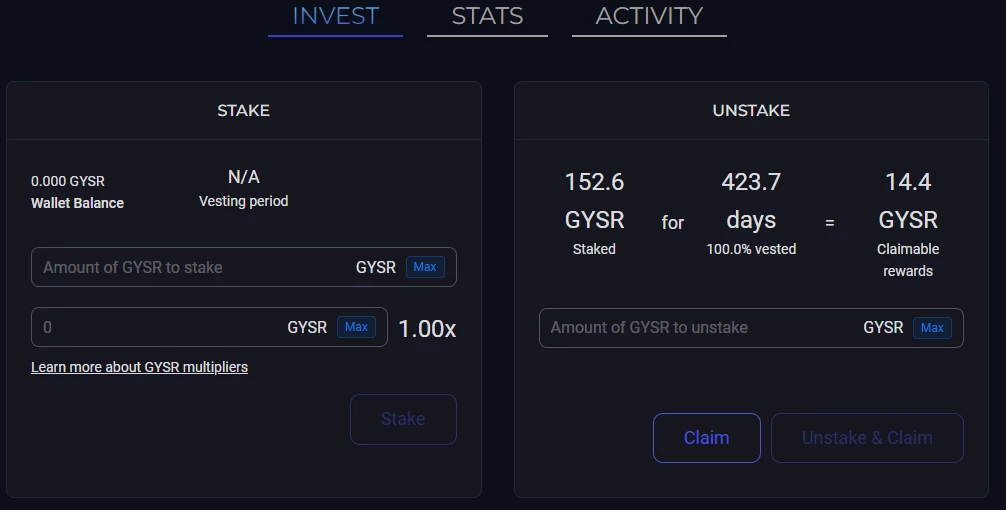Click the Claim button
The image size is (1006, 510).
[x=706, y=438]
